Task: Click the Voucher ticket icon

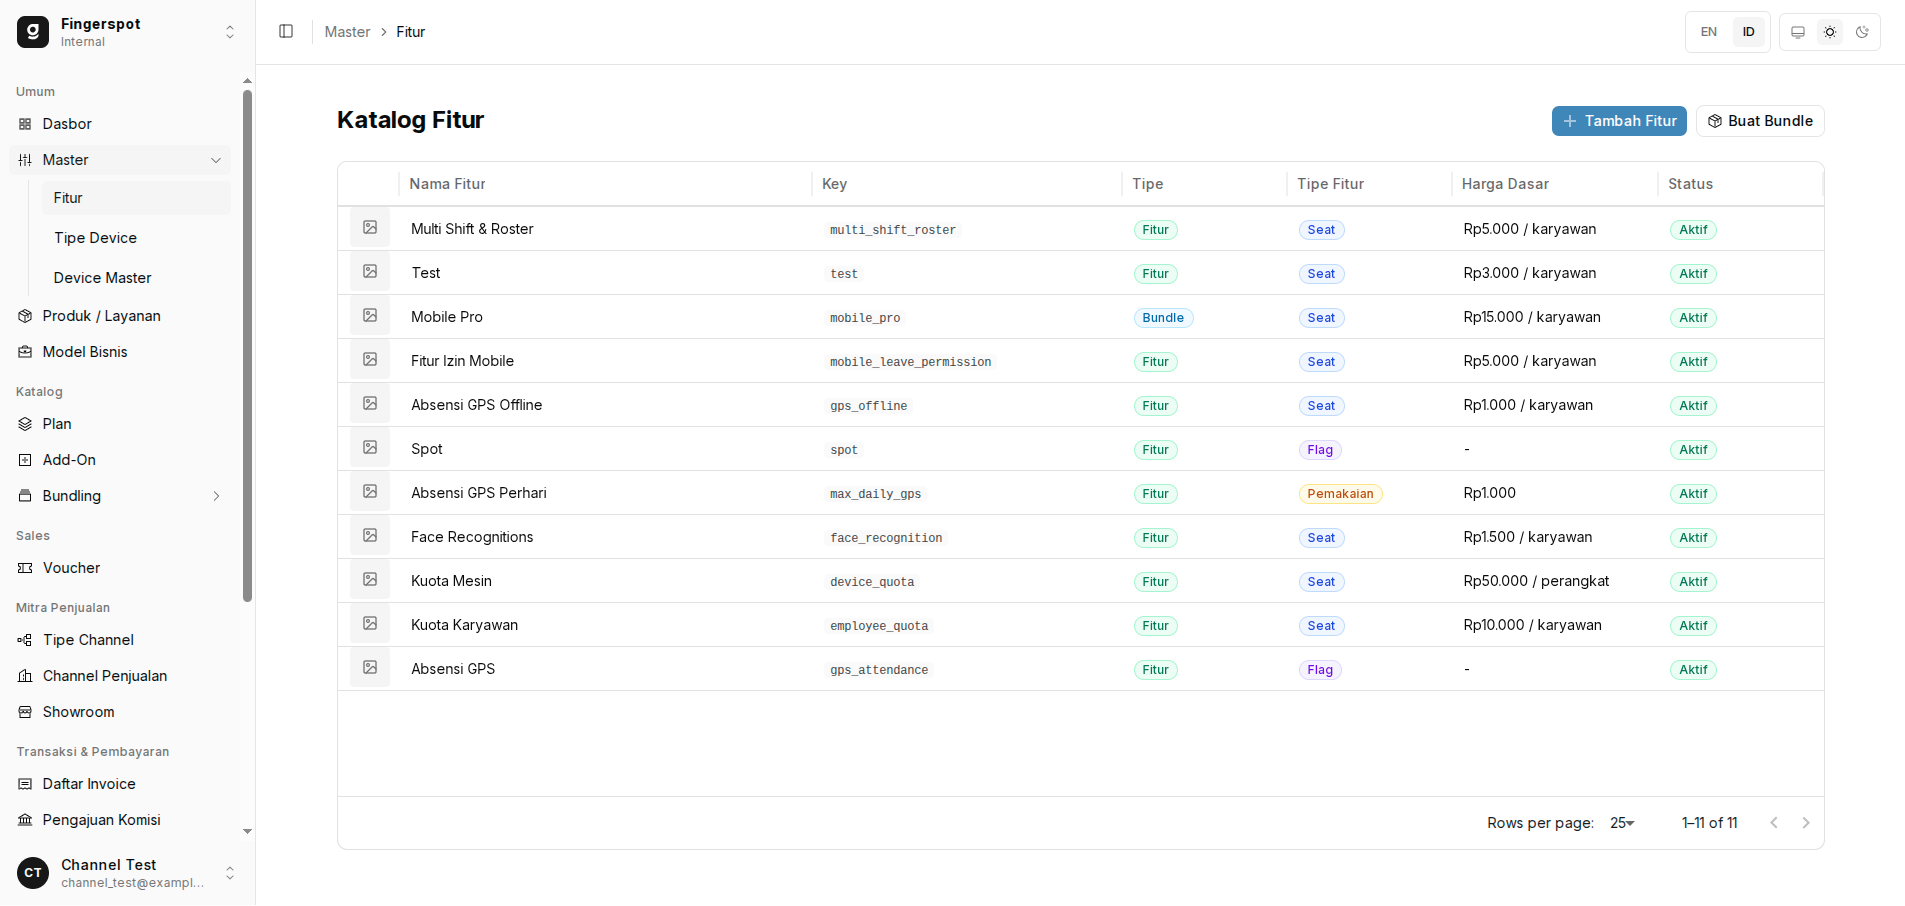Action: click(x=25, y=568)
